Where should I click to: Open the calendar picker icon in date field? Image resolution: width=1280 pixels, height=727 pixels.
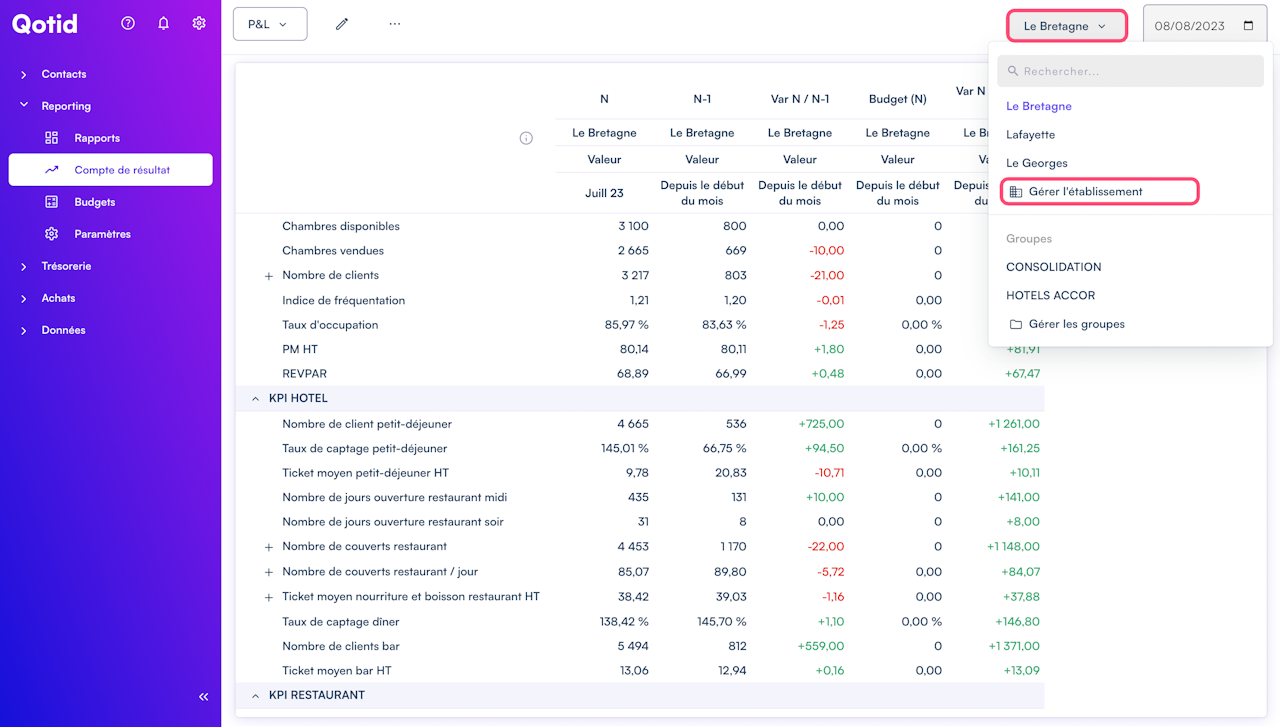pyautogui.click(x=1248, y=26)
